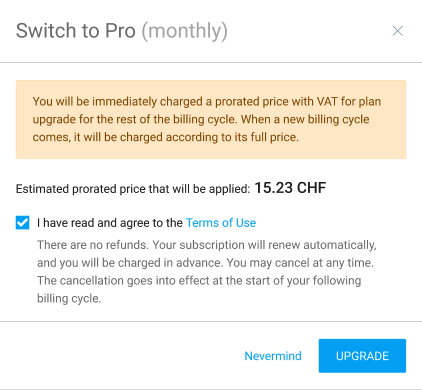Click the 'CHF' currency text
Viewport: 422px width, 390px height.
(x=311, y=188)
